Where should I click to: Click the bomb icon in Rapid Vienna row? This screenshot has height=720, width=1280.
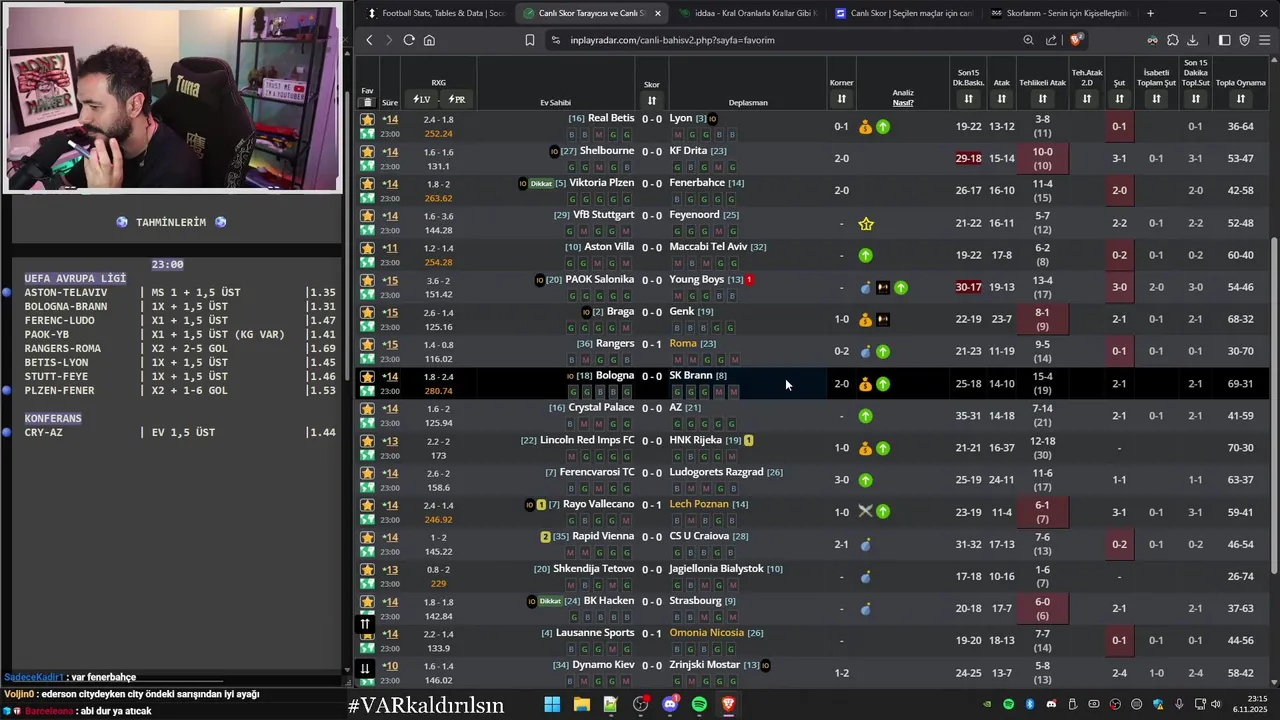click(x=866, y=545)
